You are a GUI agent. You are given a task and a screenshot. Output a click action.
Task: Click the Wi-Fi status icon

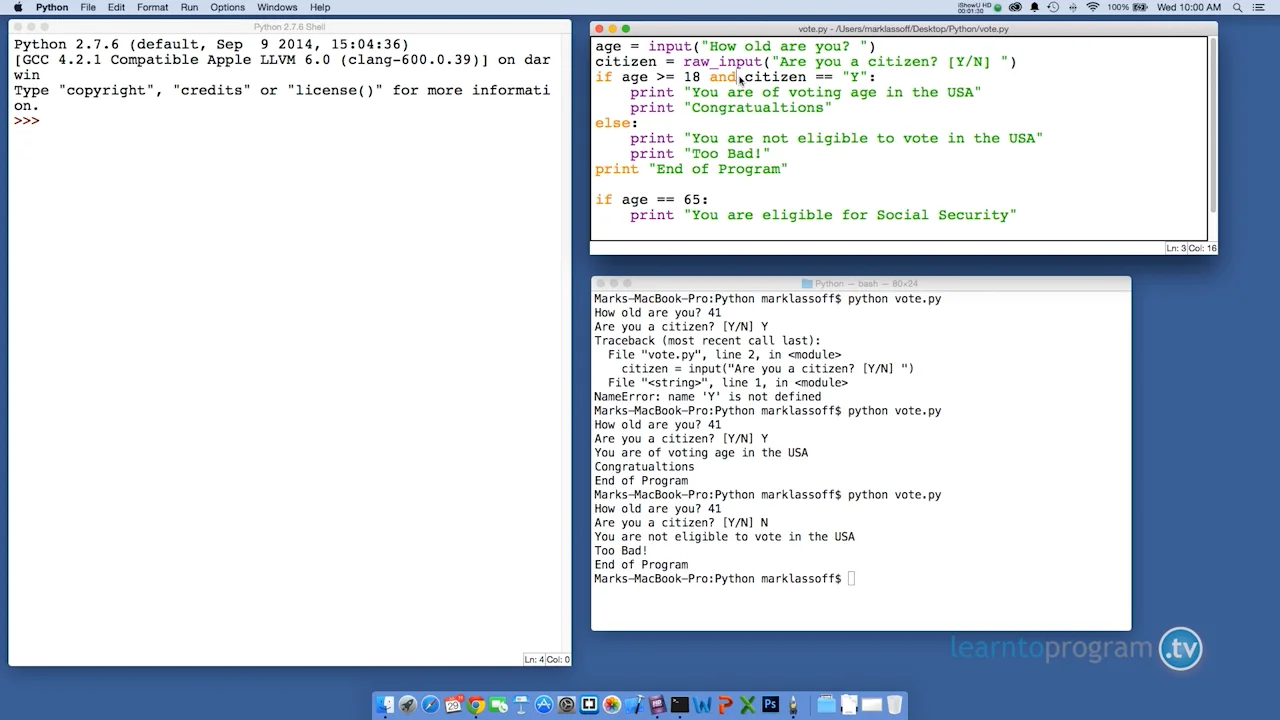[x=1093, y=7]
